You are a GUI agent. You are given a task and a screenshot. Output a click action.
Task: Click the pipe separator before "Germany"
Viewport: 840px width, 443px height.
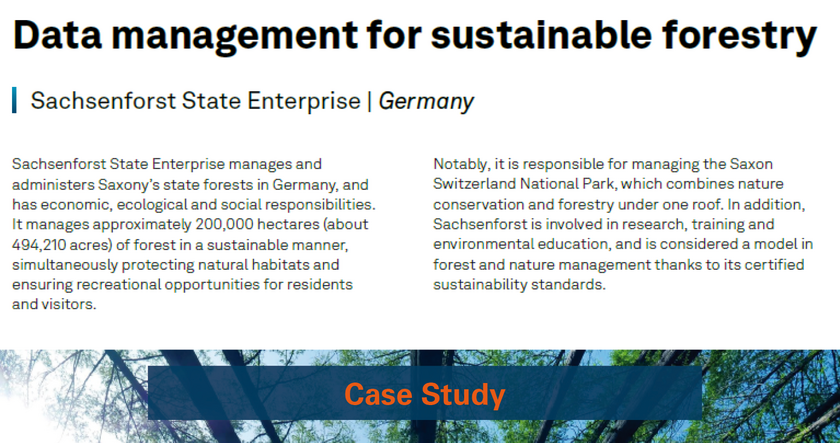pyautogui.click(x=369, y=101)
